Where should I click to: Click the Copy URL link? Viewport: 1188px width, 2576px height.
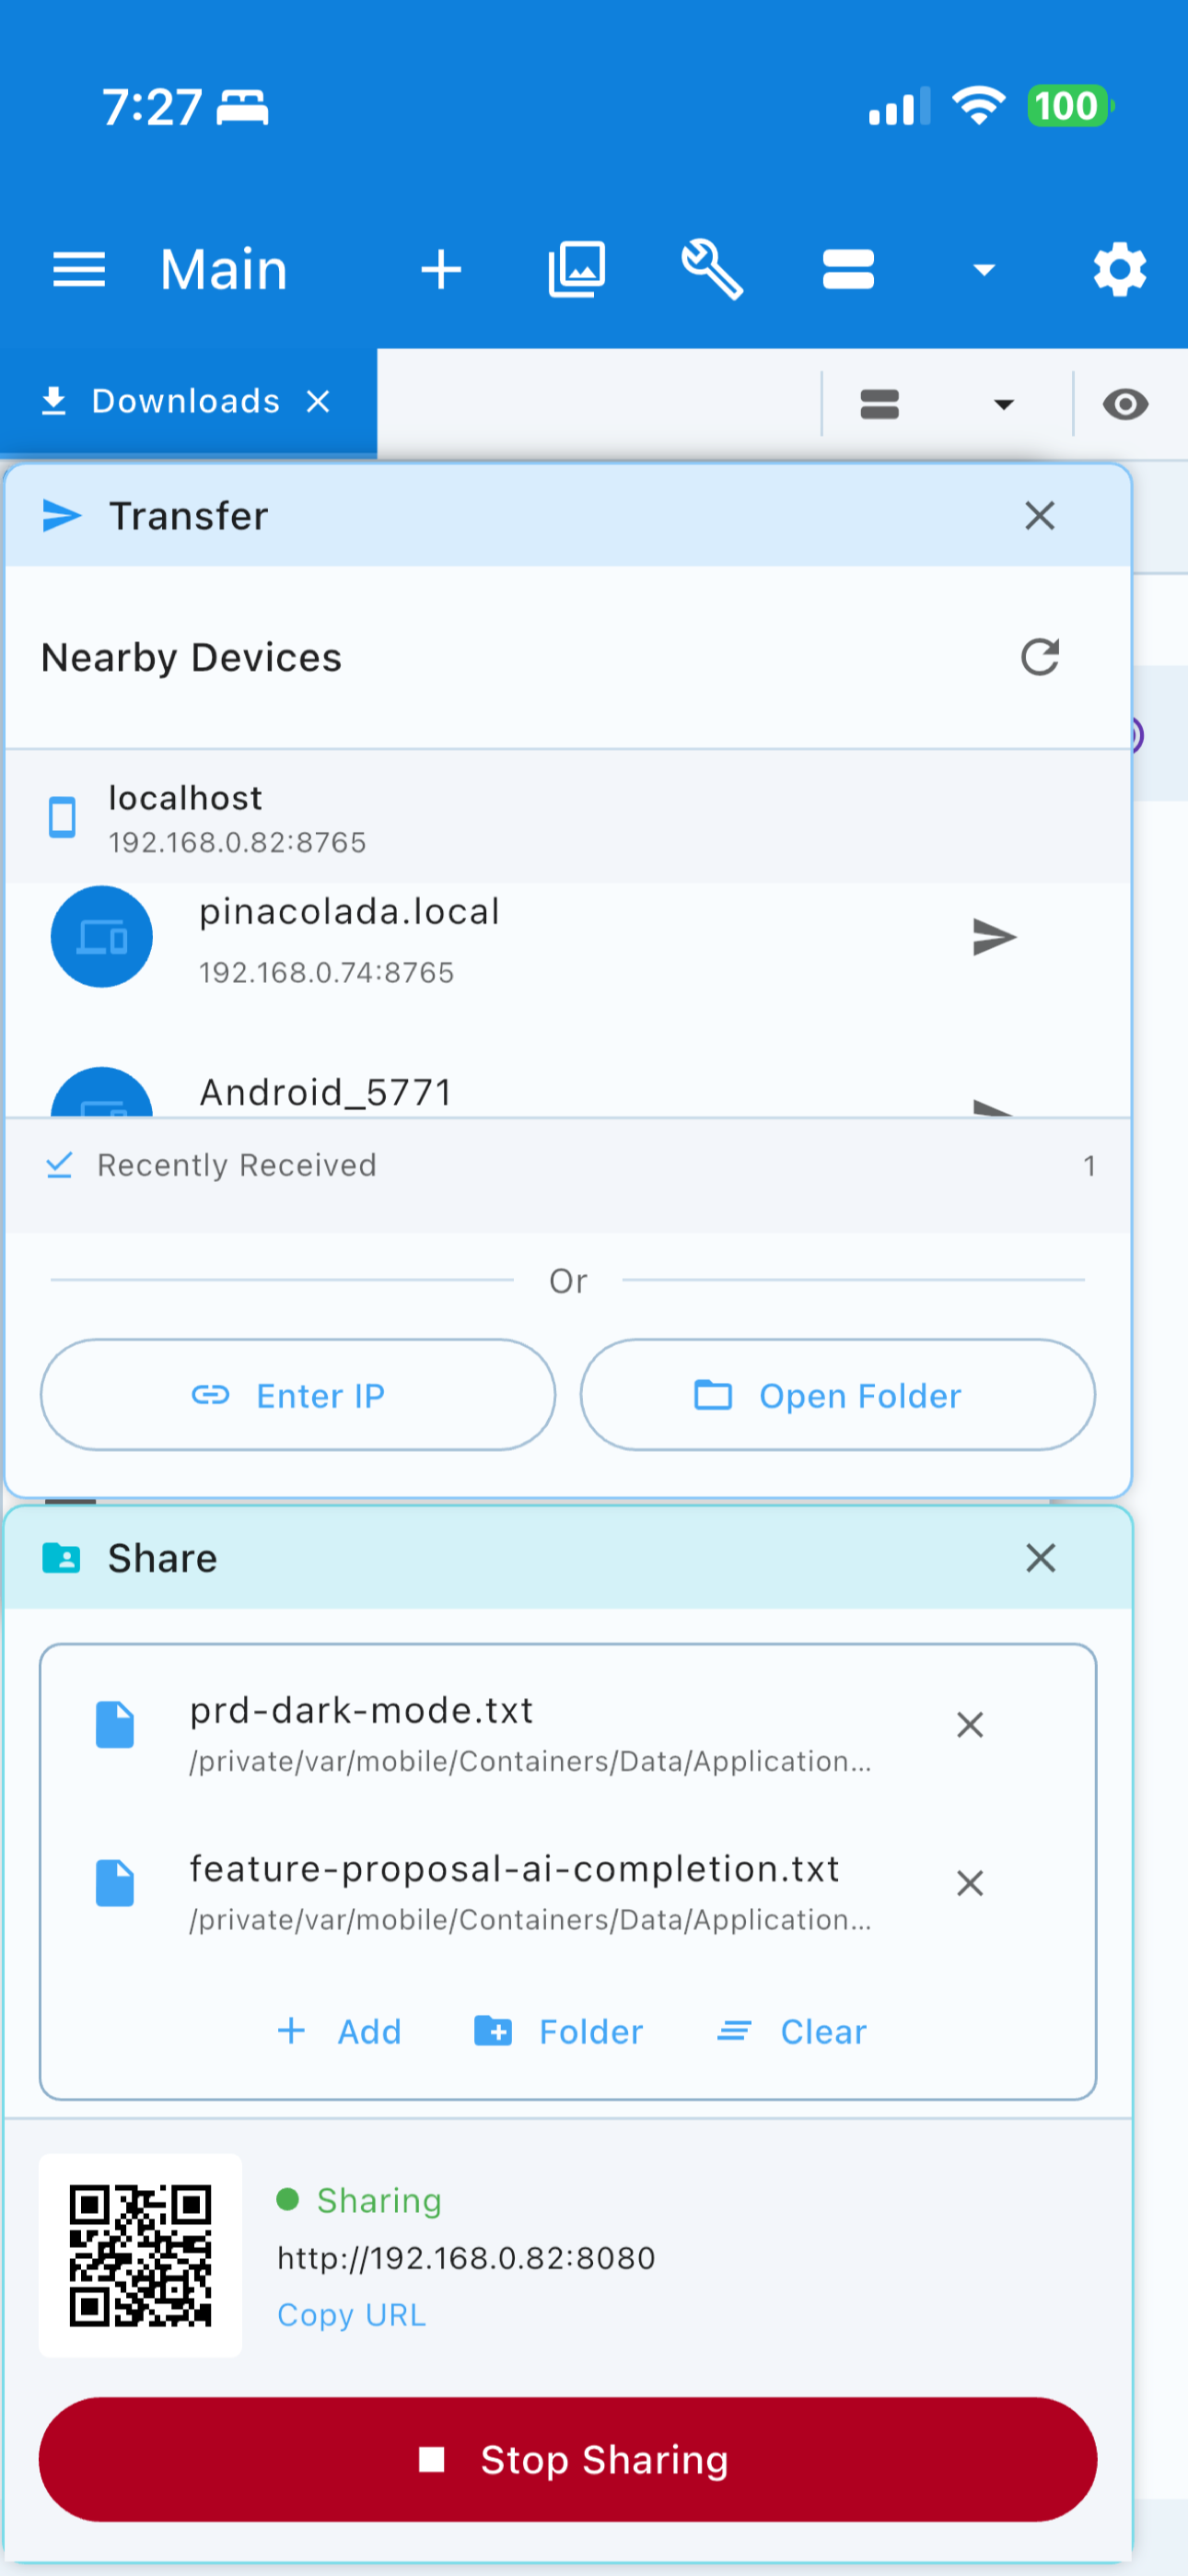click(351, 2315)
